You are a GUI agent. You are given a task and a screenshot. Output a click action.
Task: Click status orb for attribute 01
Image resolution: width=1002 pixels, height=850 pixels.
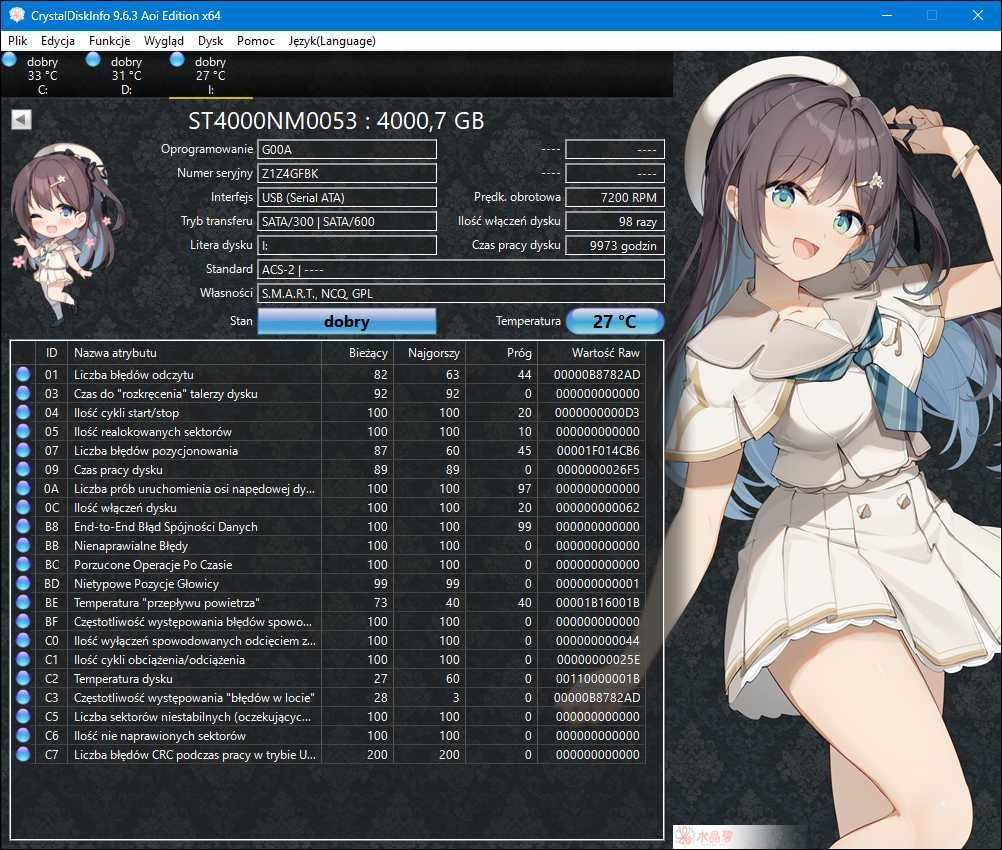click(x=23, y=375)
